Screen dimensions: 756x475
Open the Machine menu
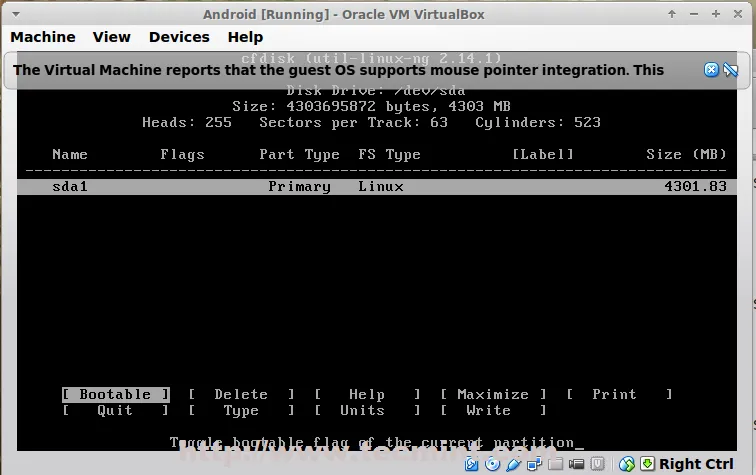click(x=43, y=37)
